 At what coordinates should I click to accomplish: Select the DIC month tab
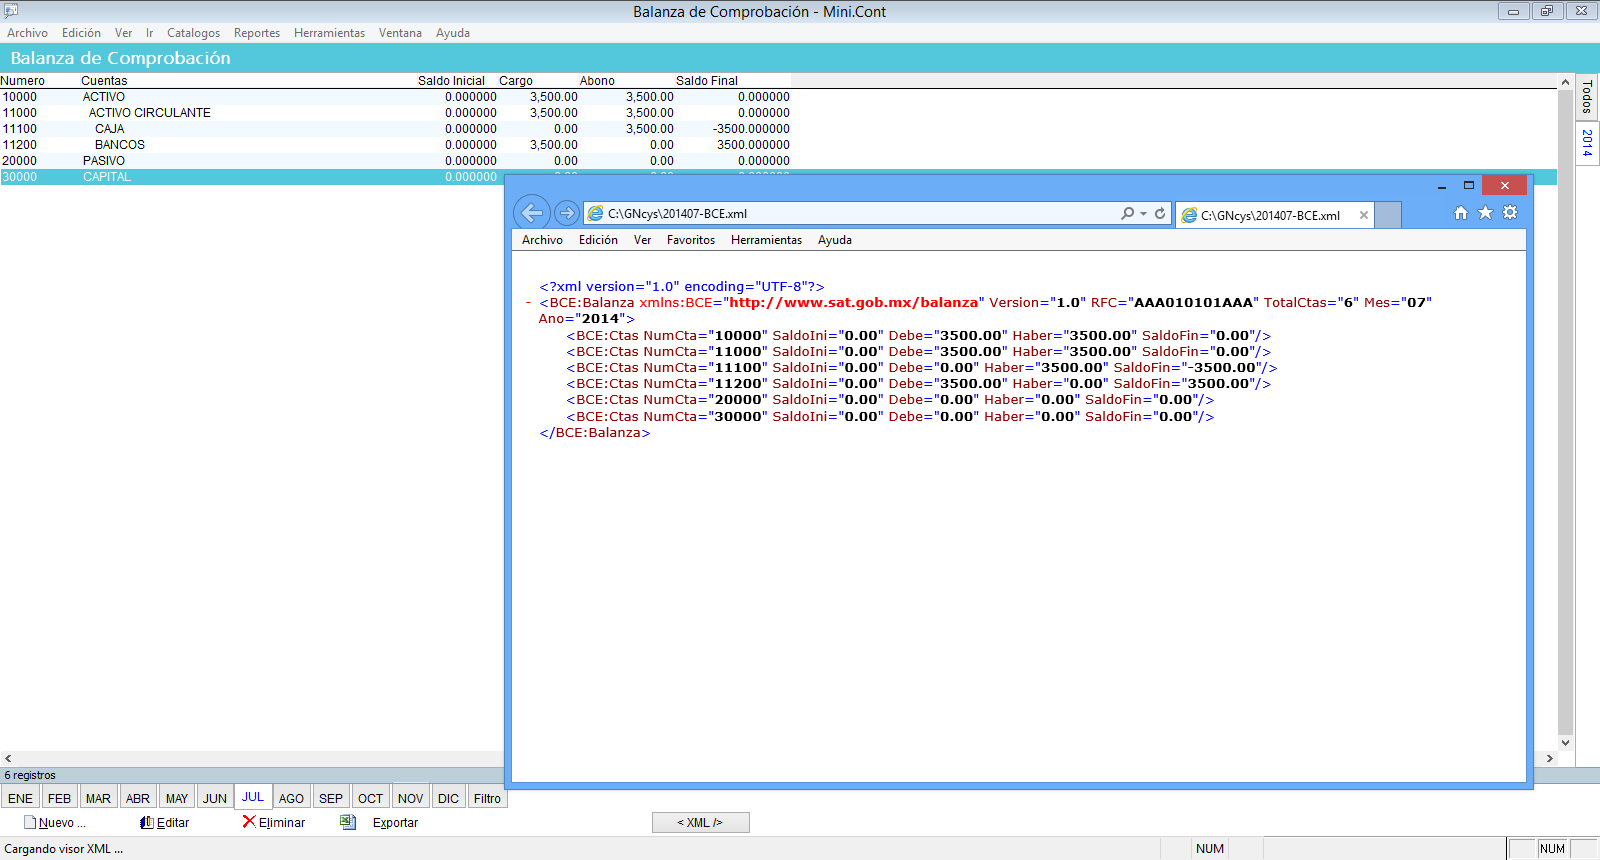pyautogui.click(x=448, y=798)
